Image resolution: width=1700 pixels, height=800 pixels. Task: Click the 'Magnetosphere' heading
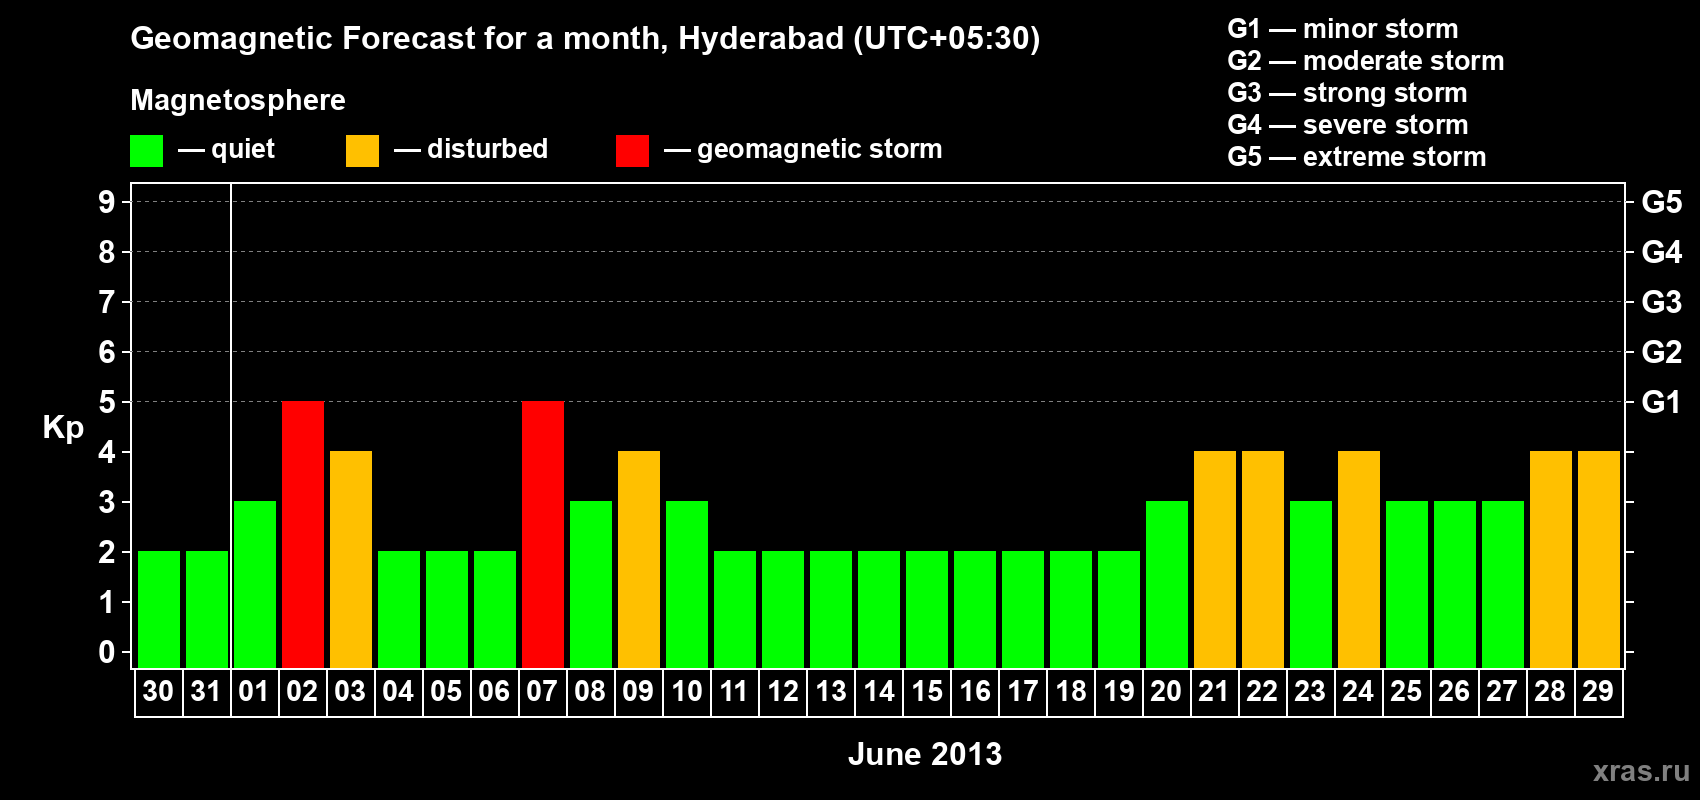click(x=238, y=101)
